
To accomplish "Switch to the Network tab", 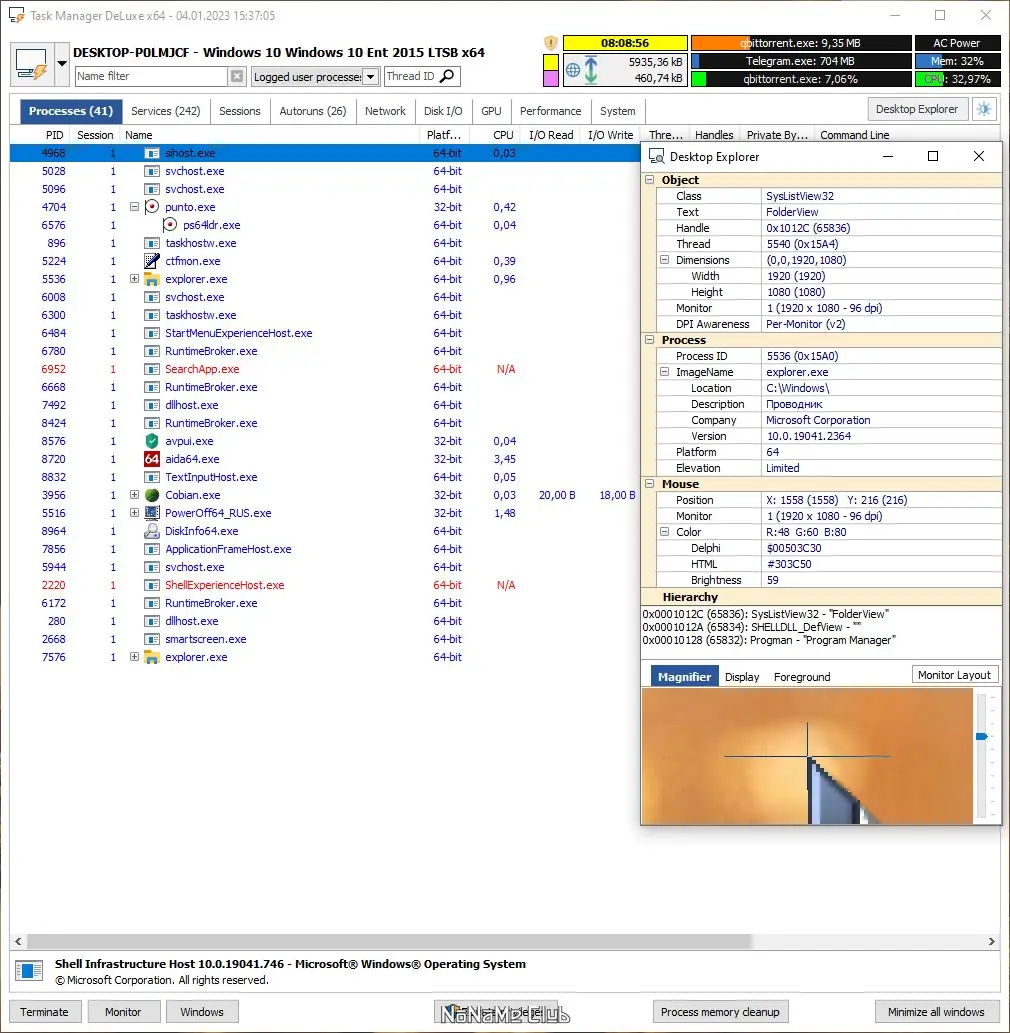I will tap(385, 111).
